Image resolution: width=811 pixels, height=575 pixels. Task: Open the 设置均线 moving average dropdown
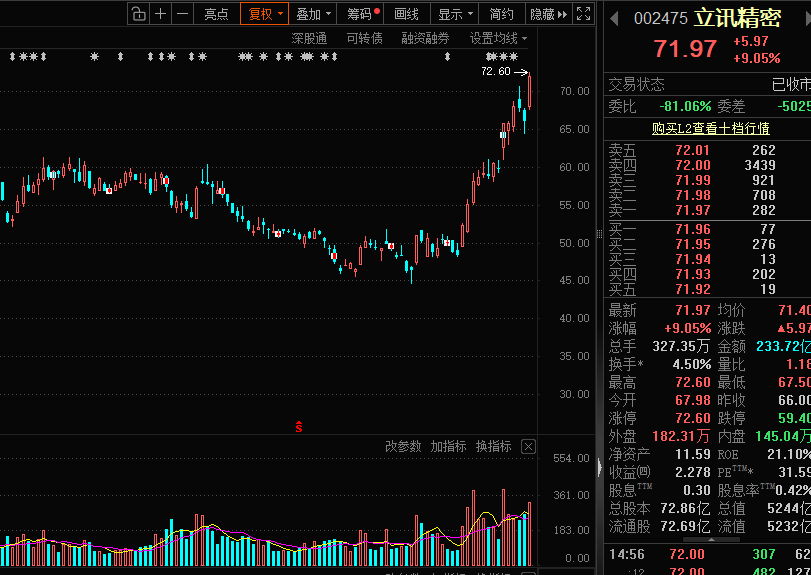(x=499, y=38)
